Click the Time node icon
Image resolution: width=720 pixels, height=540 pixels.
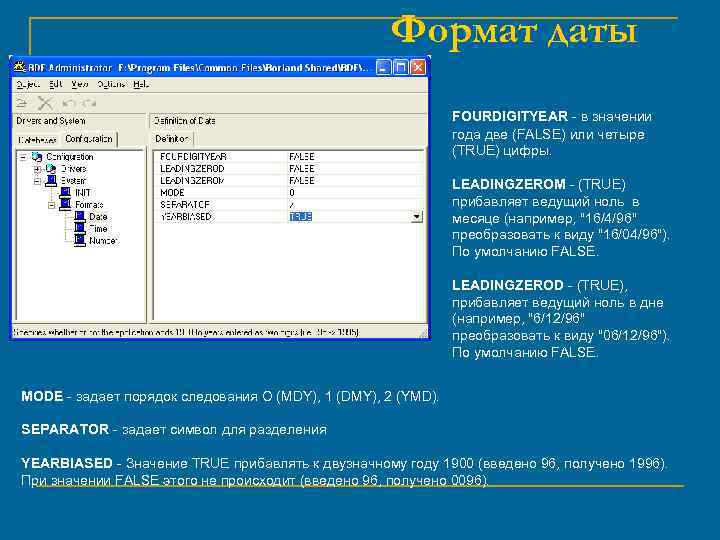pyautogui.click(x=80, y=228)
